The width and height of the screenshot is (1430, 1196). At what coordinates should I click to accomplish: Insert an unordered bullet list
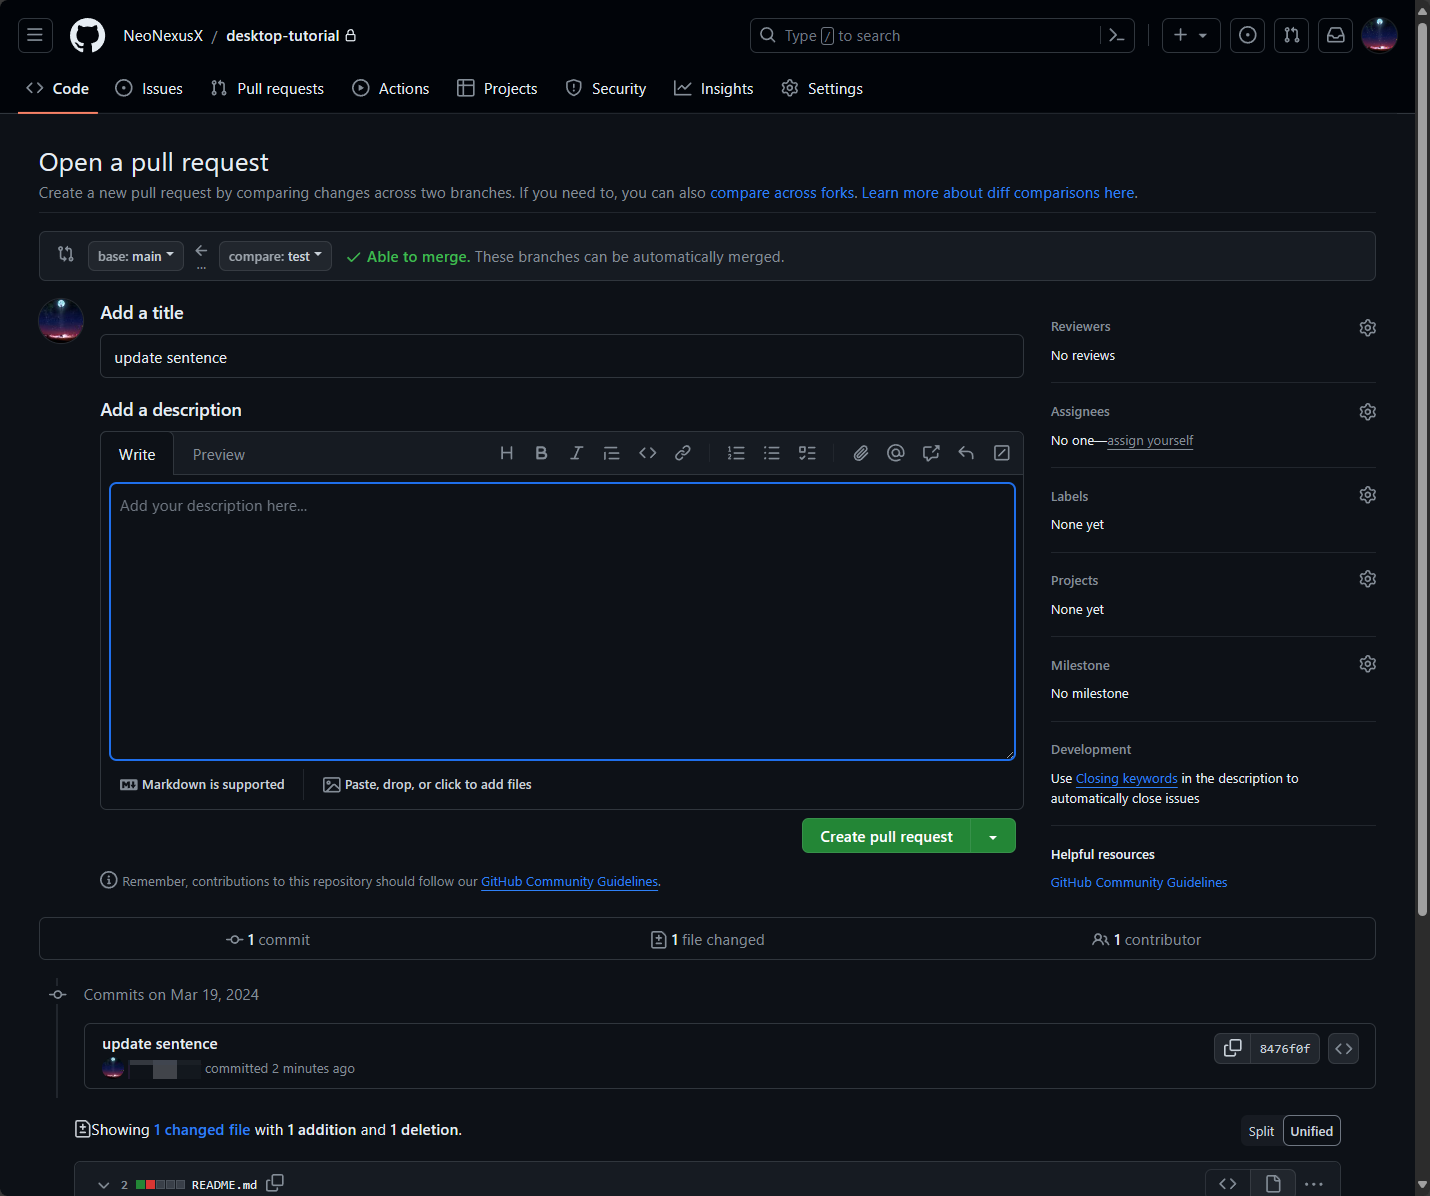pos(771,453)
